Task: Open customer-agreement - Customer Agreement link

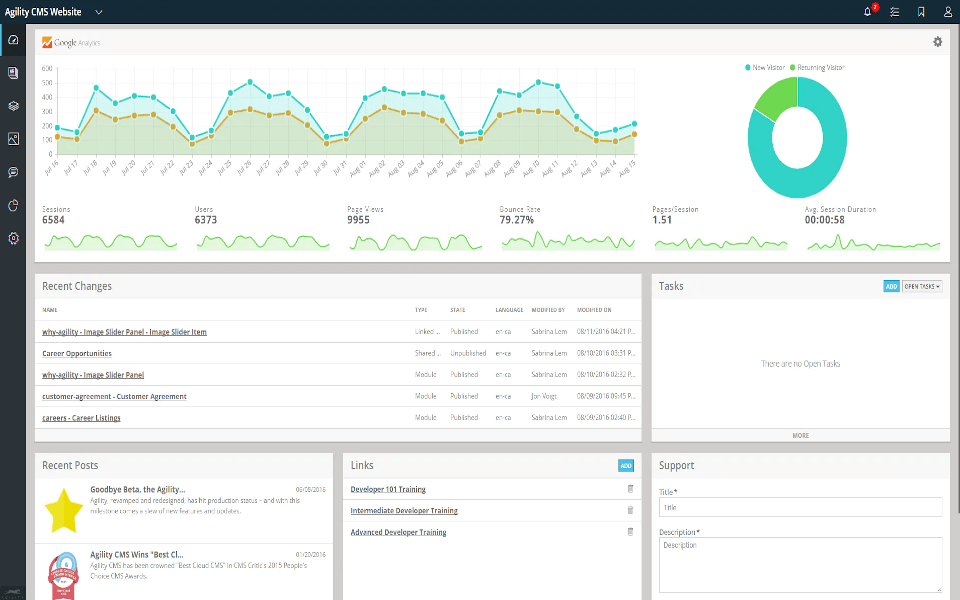Action: click(x=114, y=396)
